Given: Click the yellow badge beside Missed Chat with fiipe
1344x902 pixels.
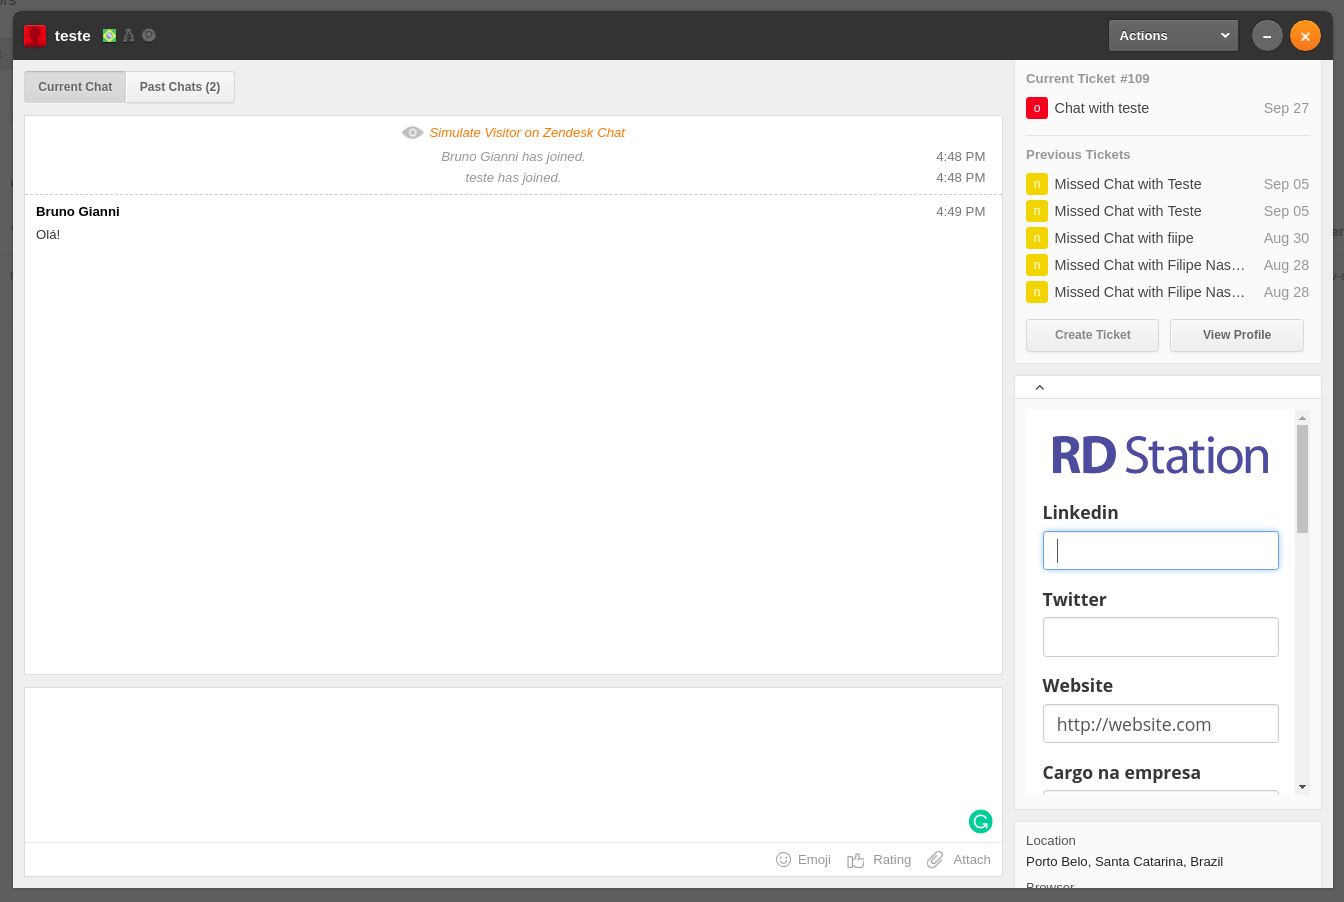Looking at the screenshot, I should pyautogui.click(x=1037, y=238).
